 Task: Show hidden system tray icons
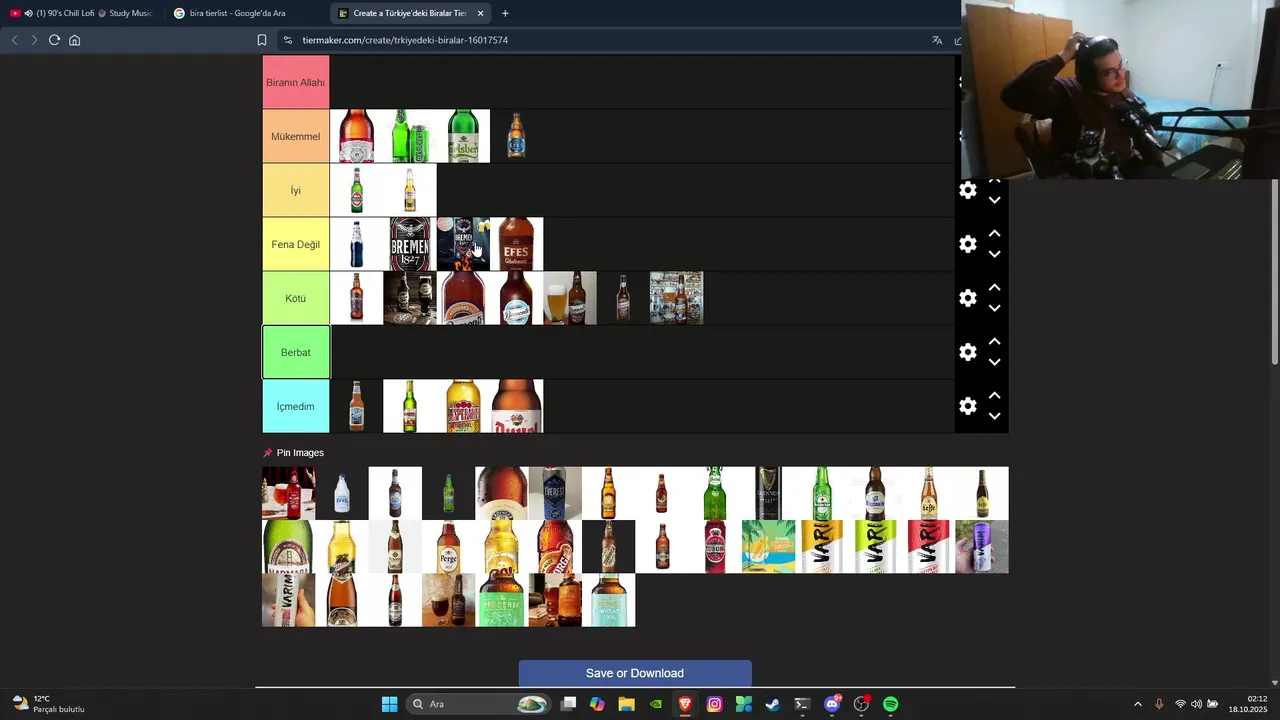[x=1137, y=704]
